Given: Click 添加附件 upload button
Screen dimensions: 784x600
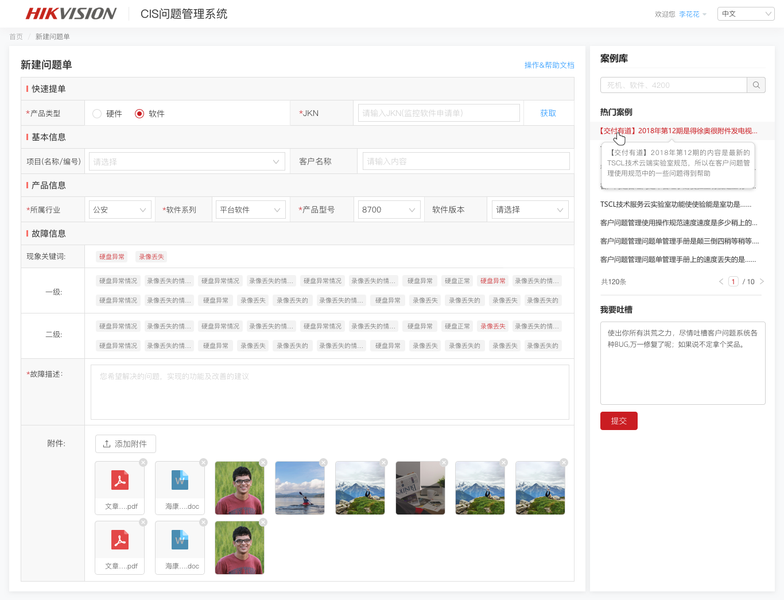Looking at the screenshot, I should [x=126, y=444].
